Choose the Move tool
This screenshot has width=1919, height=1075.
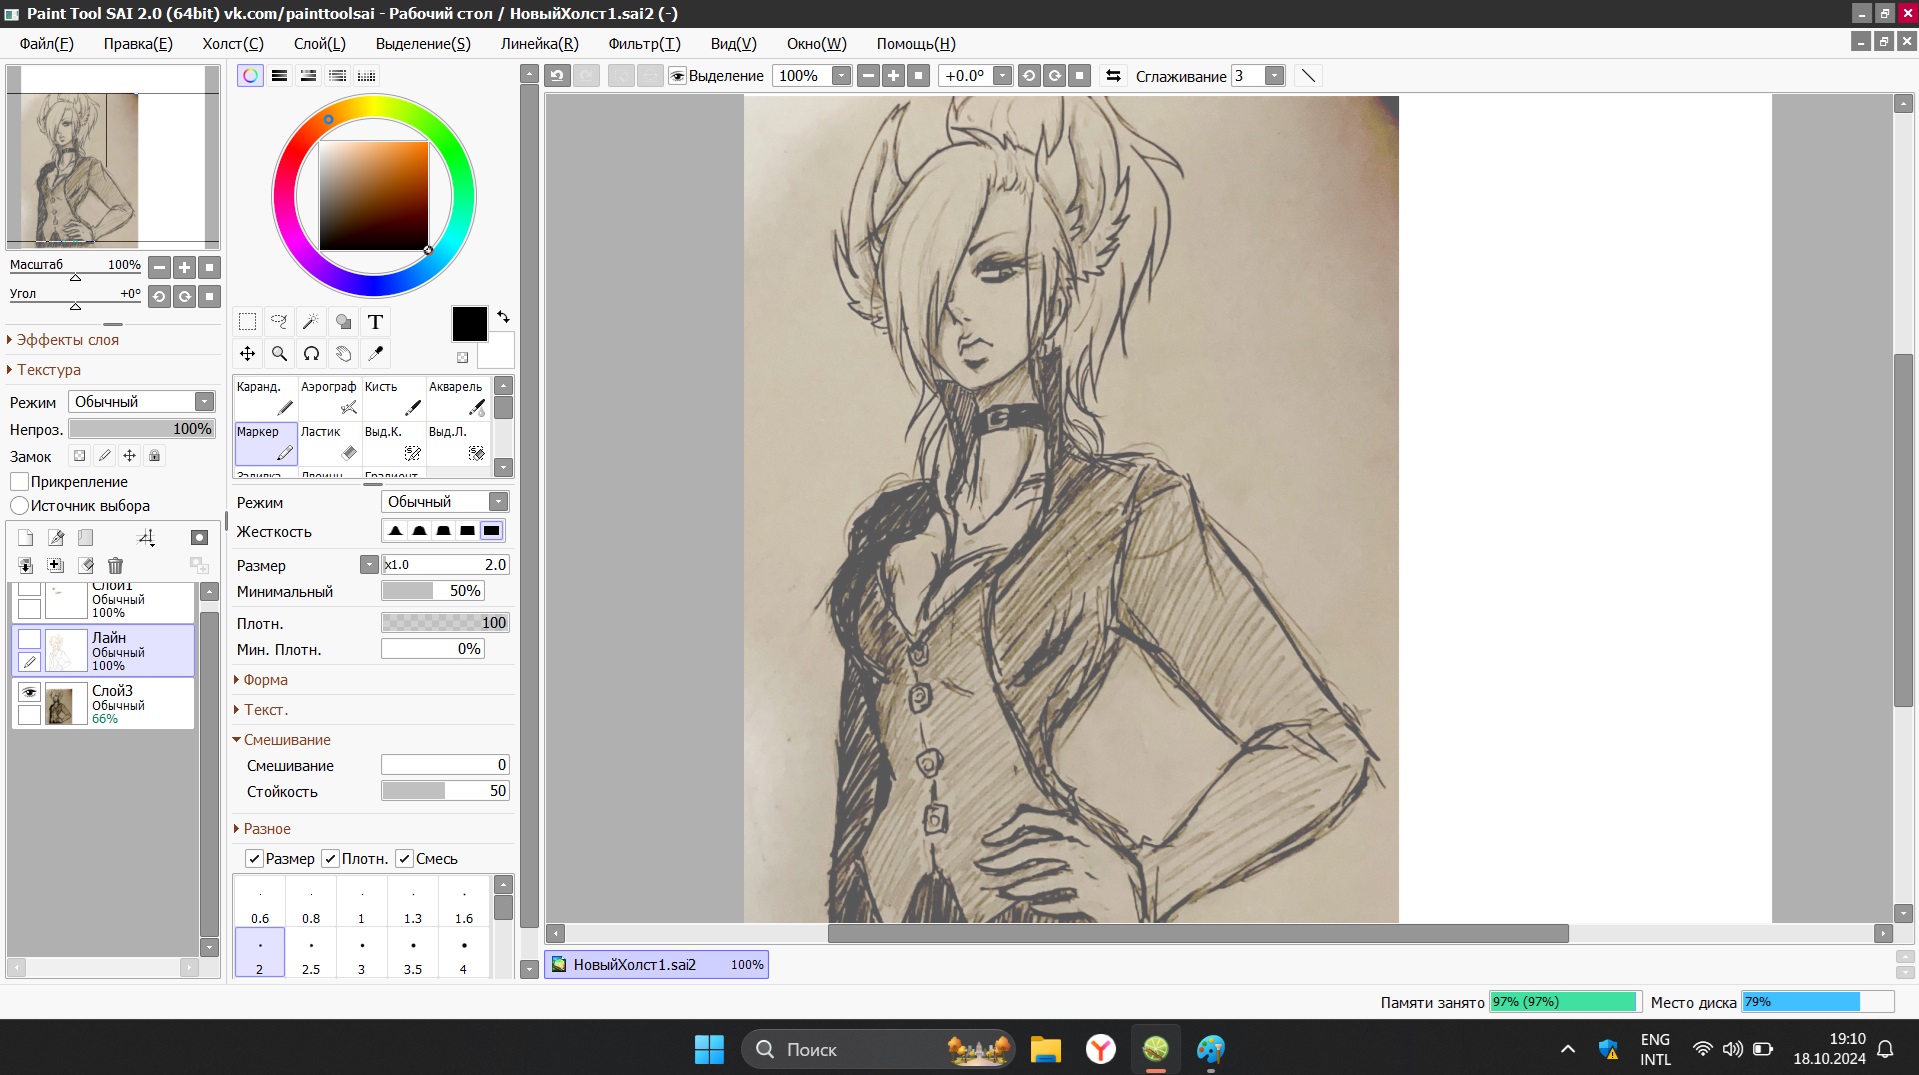coord(247,354)
